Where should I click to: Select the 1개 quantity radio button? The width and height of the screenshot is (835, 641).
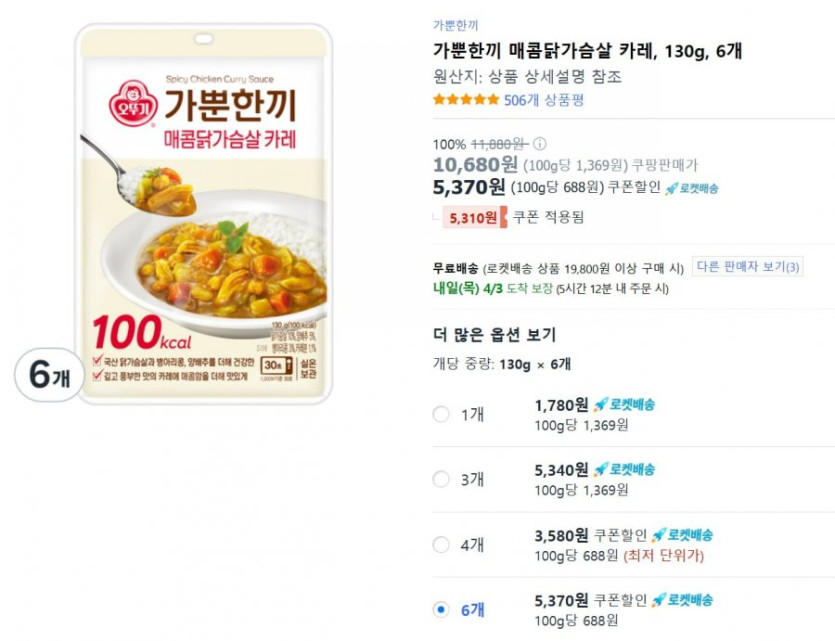(x=441, y=414)
